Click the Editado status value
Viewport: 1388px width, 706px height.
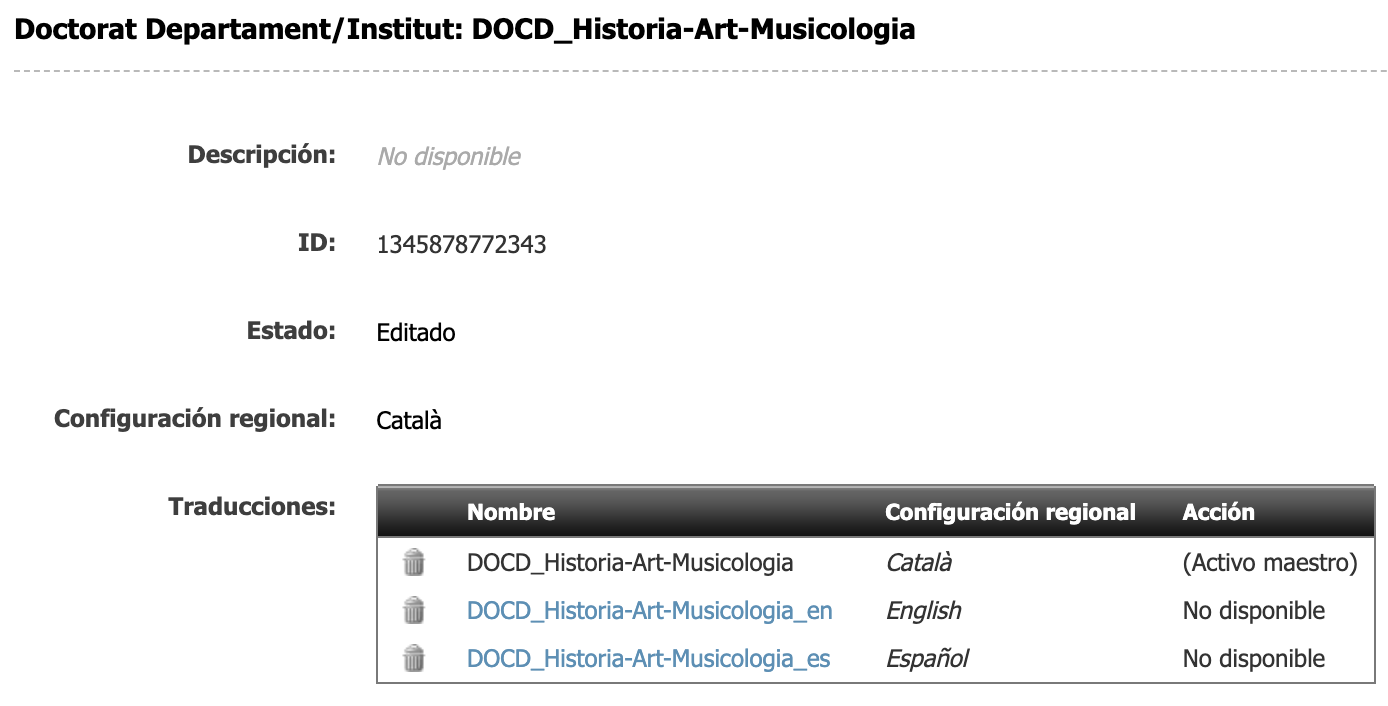pos(416,333)
